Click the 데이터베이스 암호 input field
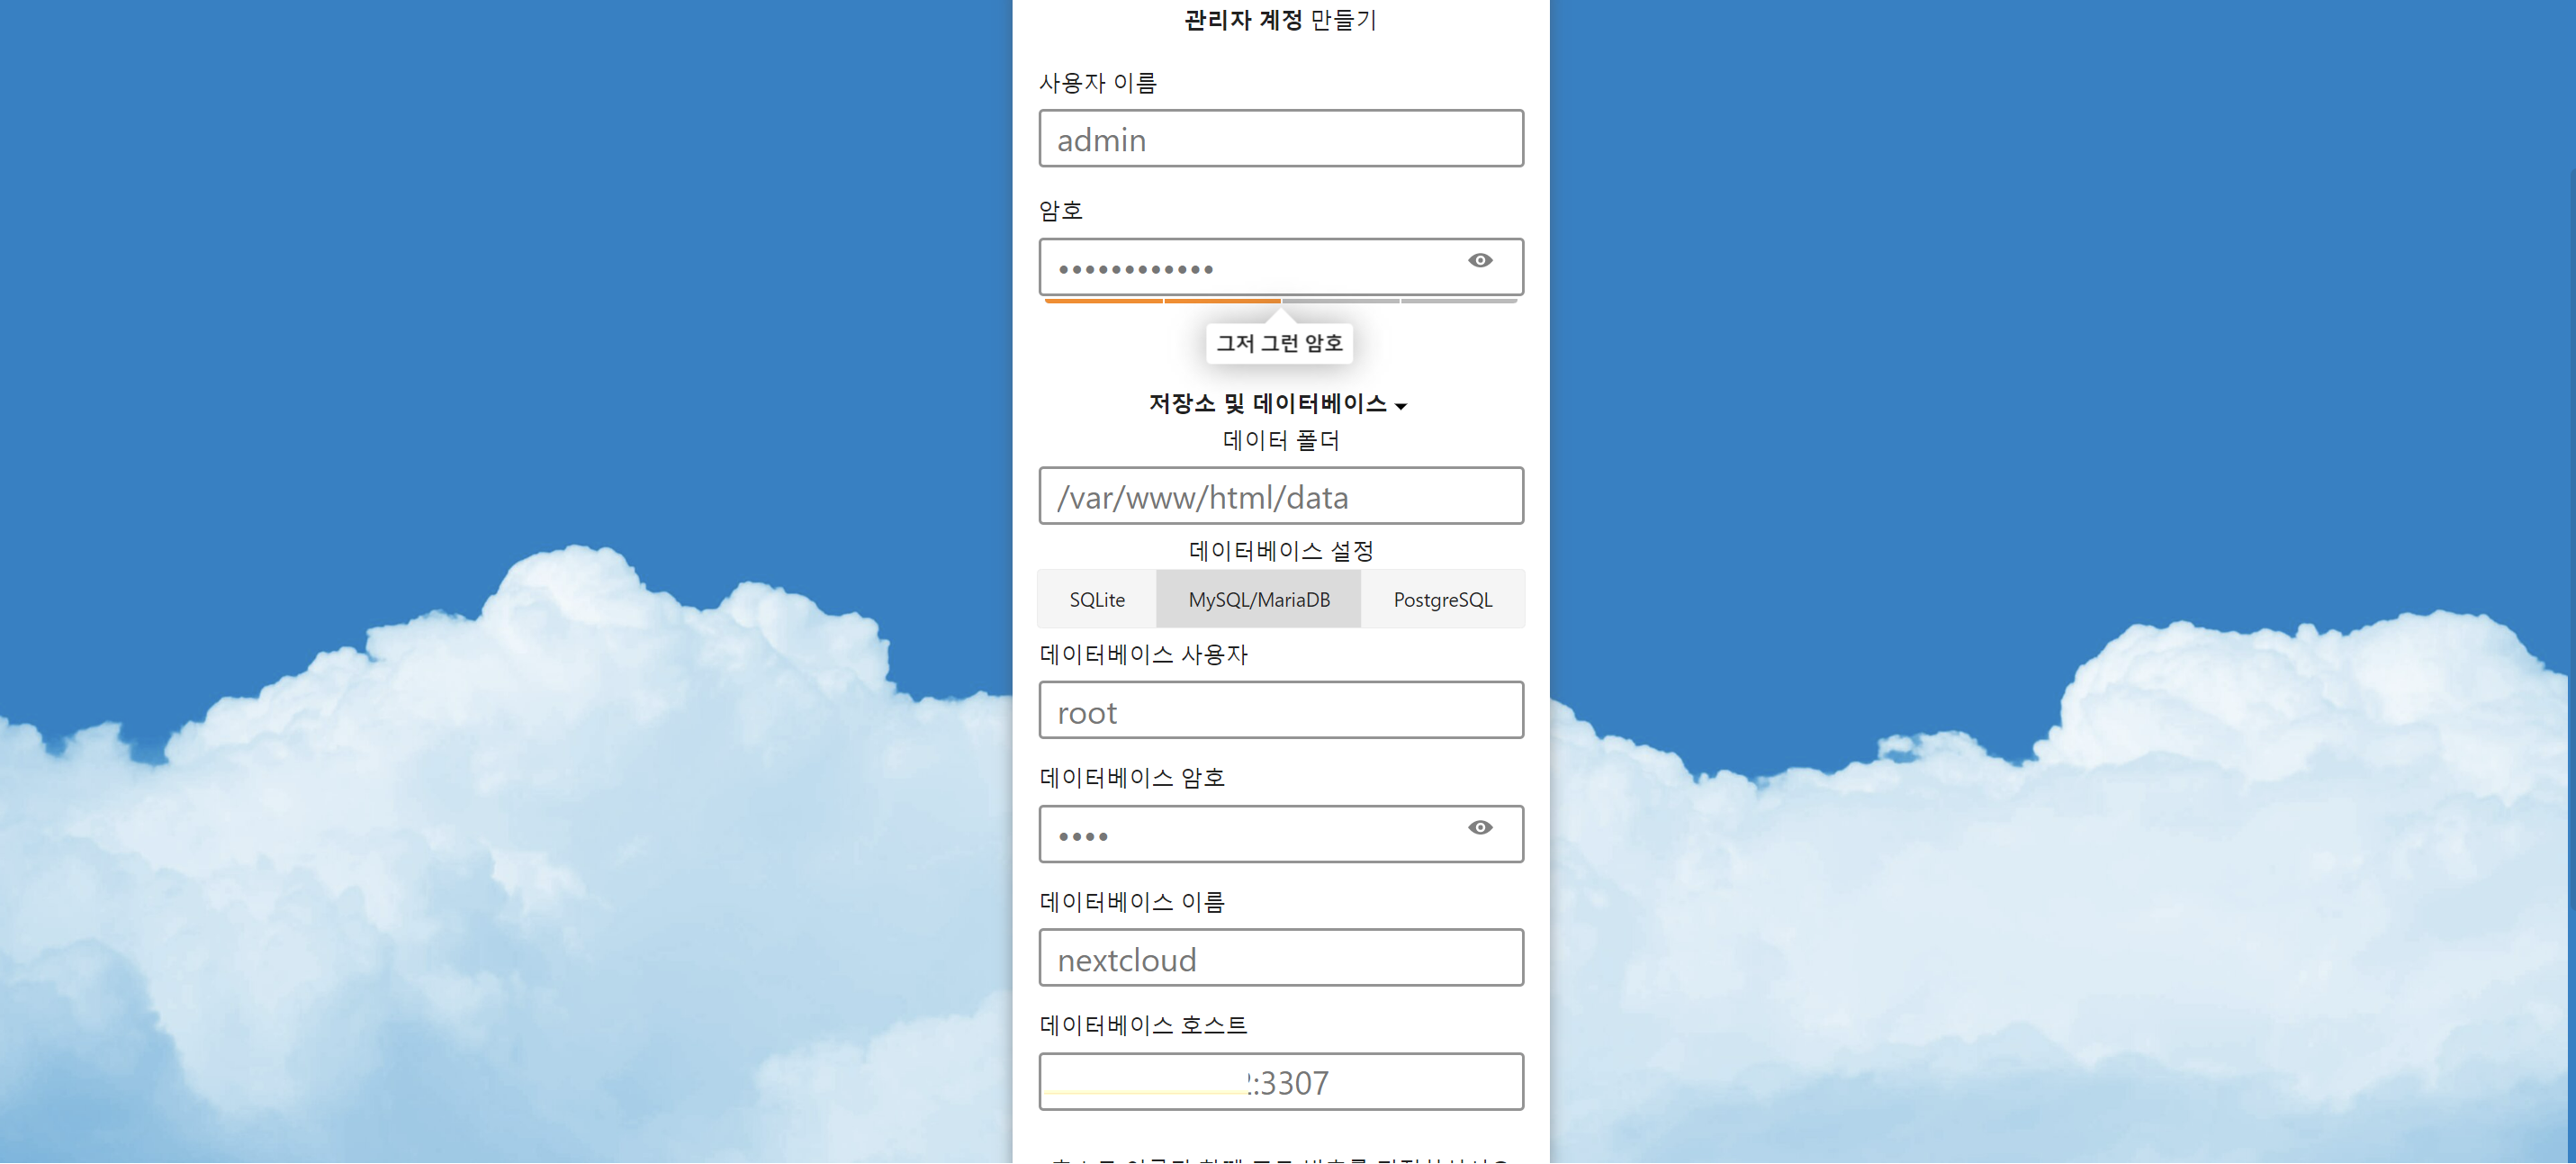Viewport: 2576px width, 1164px height. point(1240,834)
